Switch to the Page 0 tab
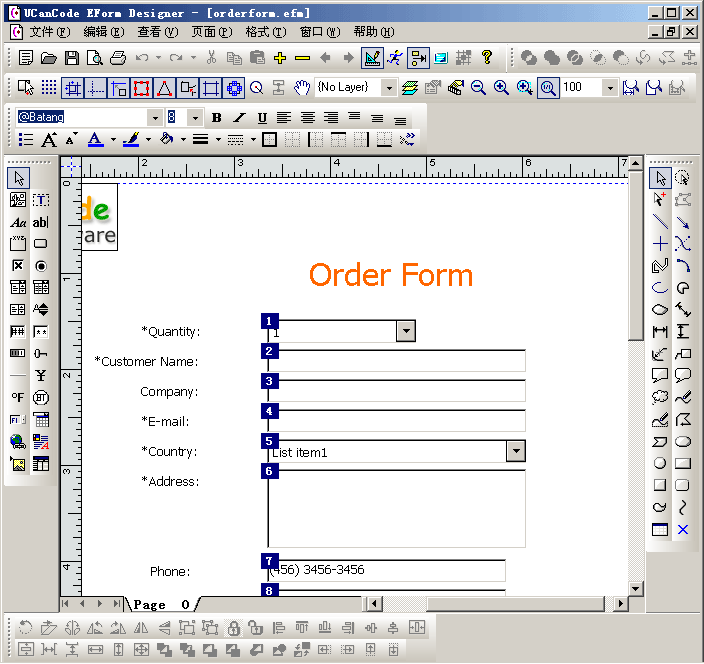This screenshot has width=704, height=664. [x=161, y=604]
